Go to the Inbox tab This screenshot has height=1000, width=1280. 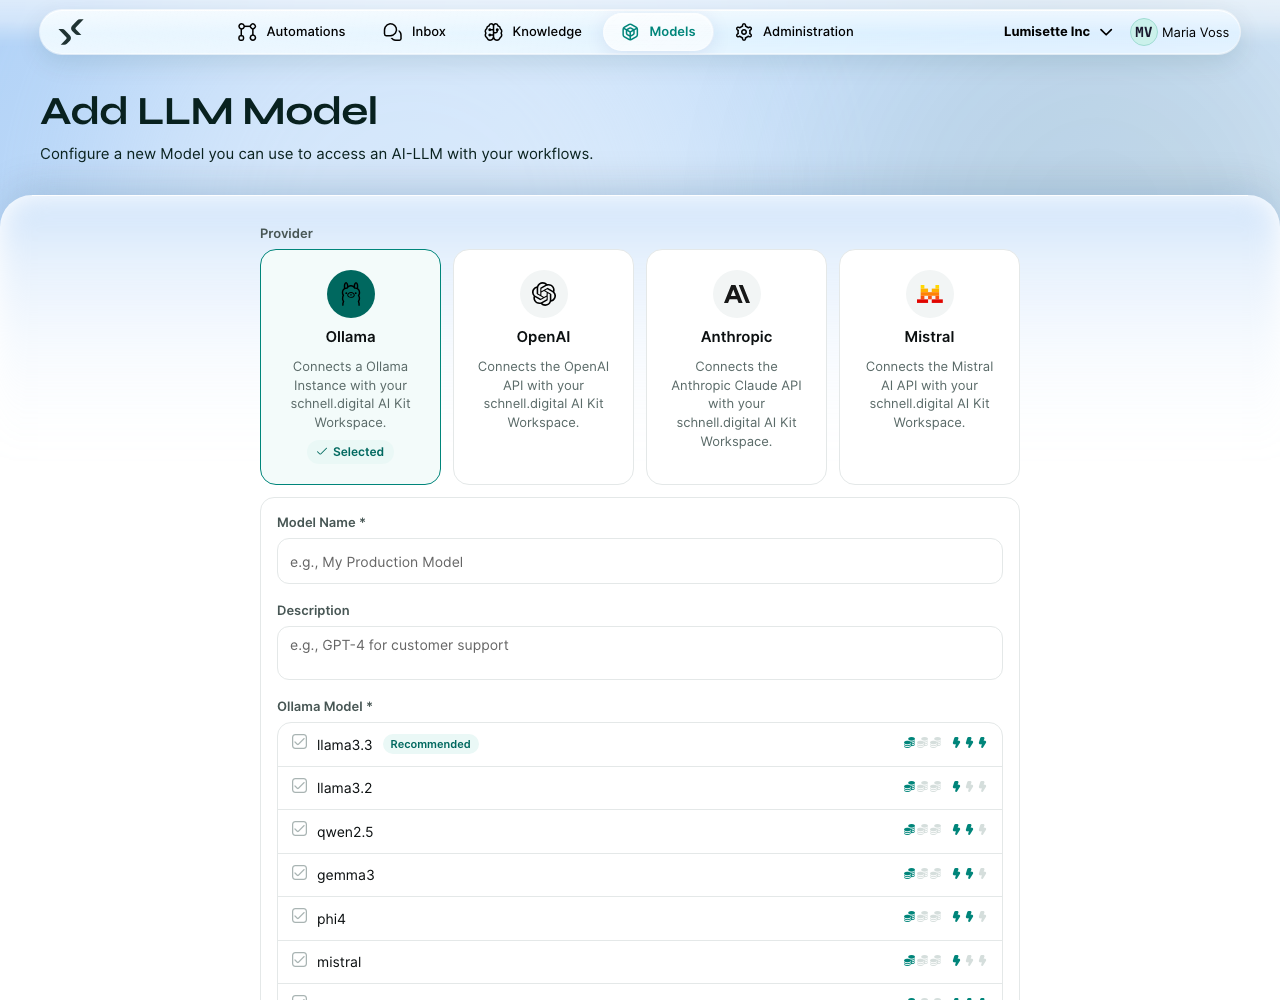[415, 32]
